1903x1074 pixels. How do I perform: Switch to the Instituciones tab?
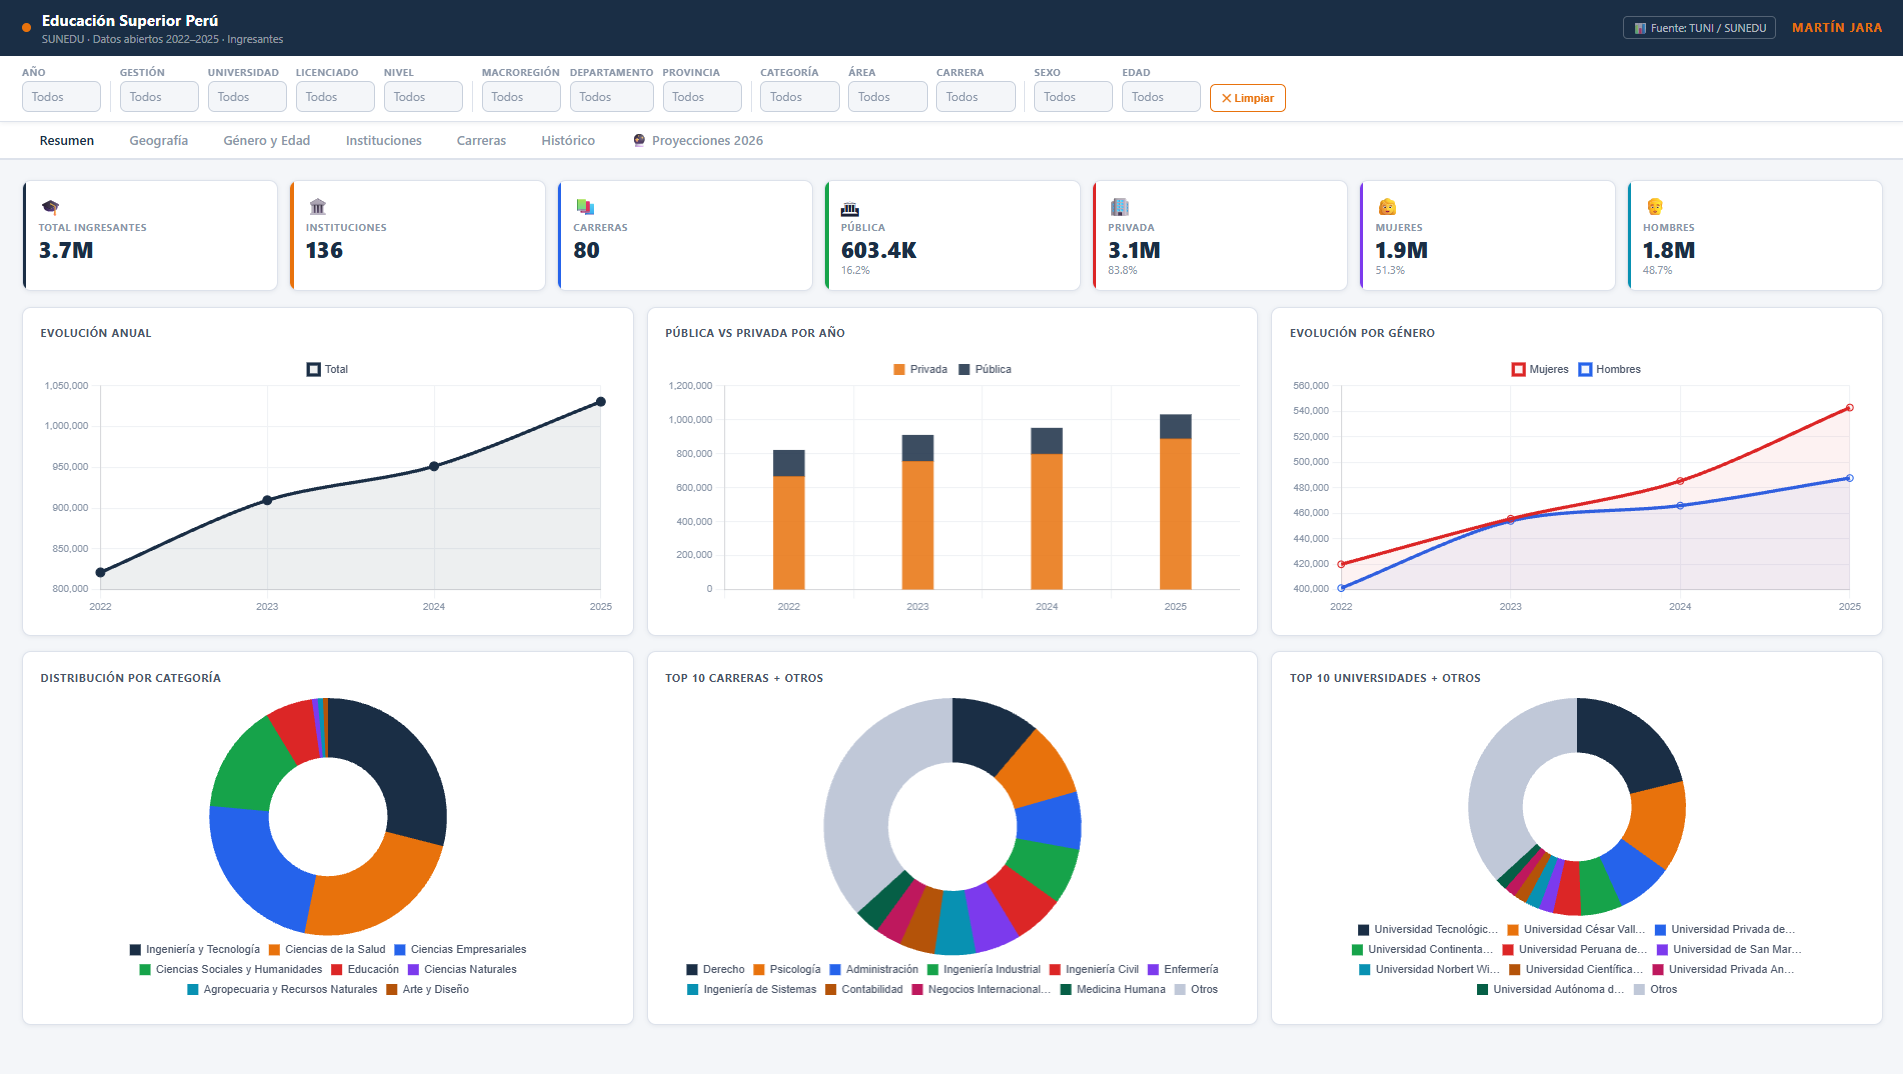click(384, 141)
